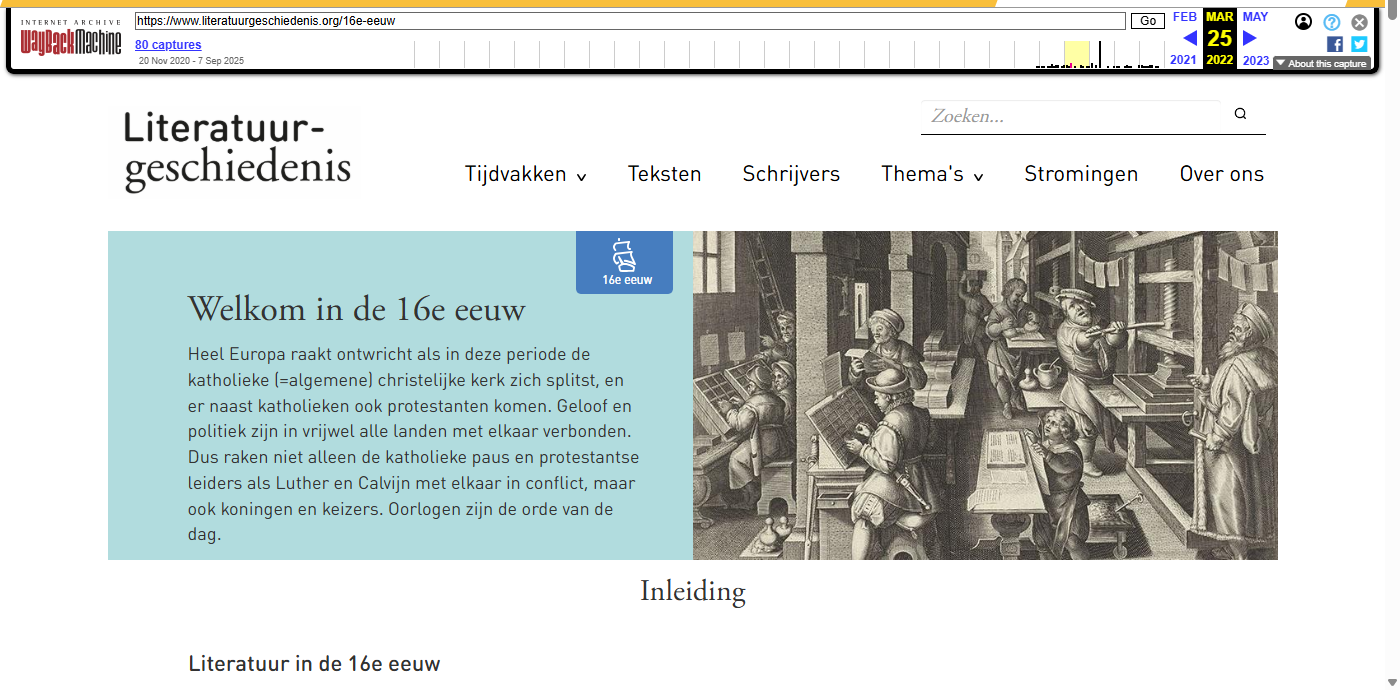Screen dimensions: 1400x690
Task: Open Wayback help question mark icon
Action: click(x=1331, y=22)
